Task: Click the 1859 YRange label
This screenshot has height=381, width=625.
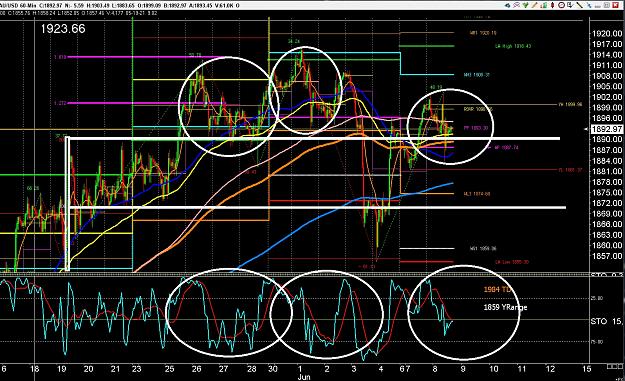Action: (x=505, y=307)
